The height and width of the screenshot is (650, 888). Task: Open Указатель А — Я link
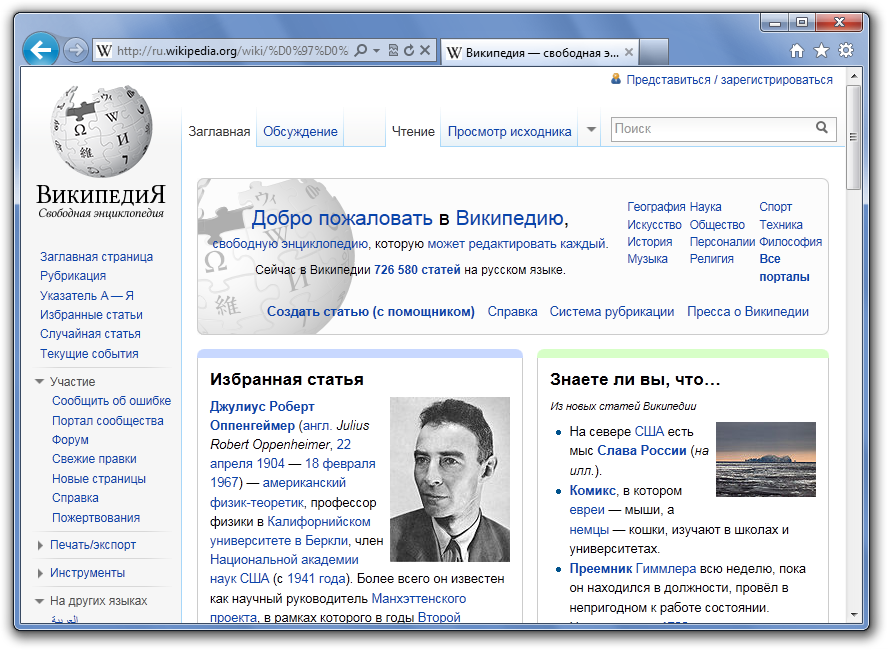coord(87,296)
